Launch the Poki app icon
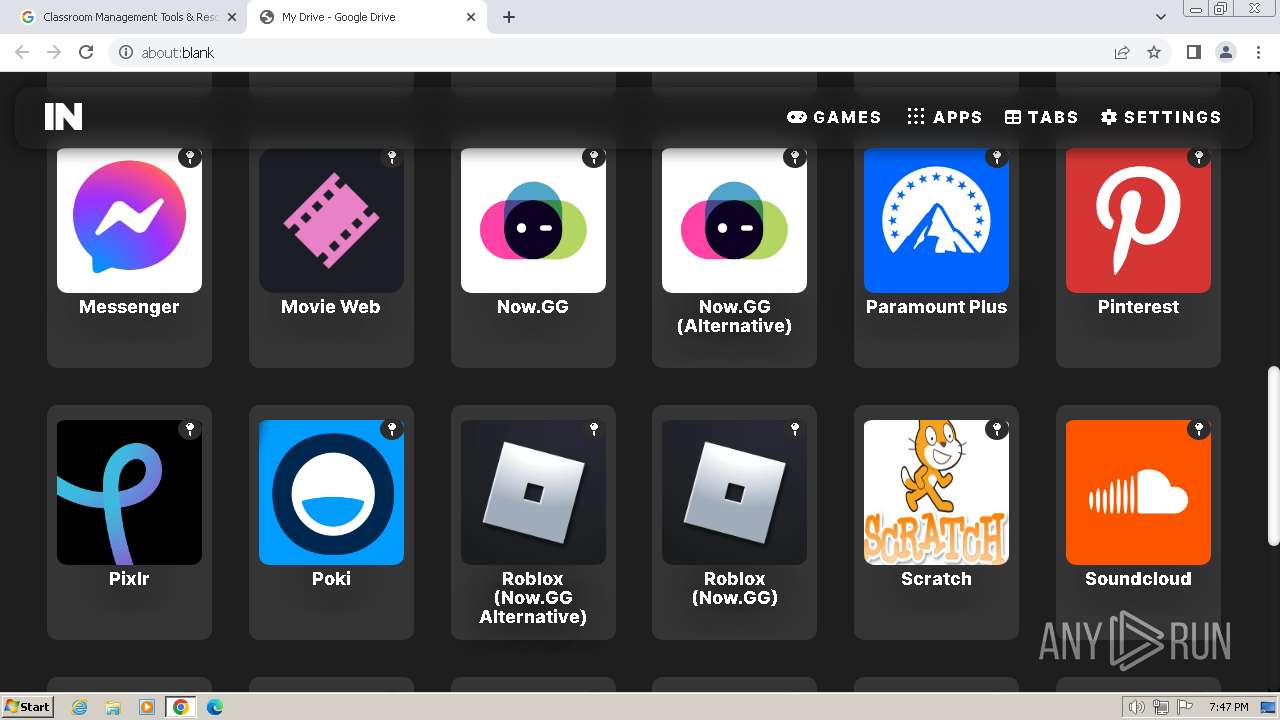 pos(331,492)
